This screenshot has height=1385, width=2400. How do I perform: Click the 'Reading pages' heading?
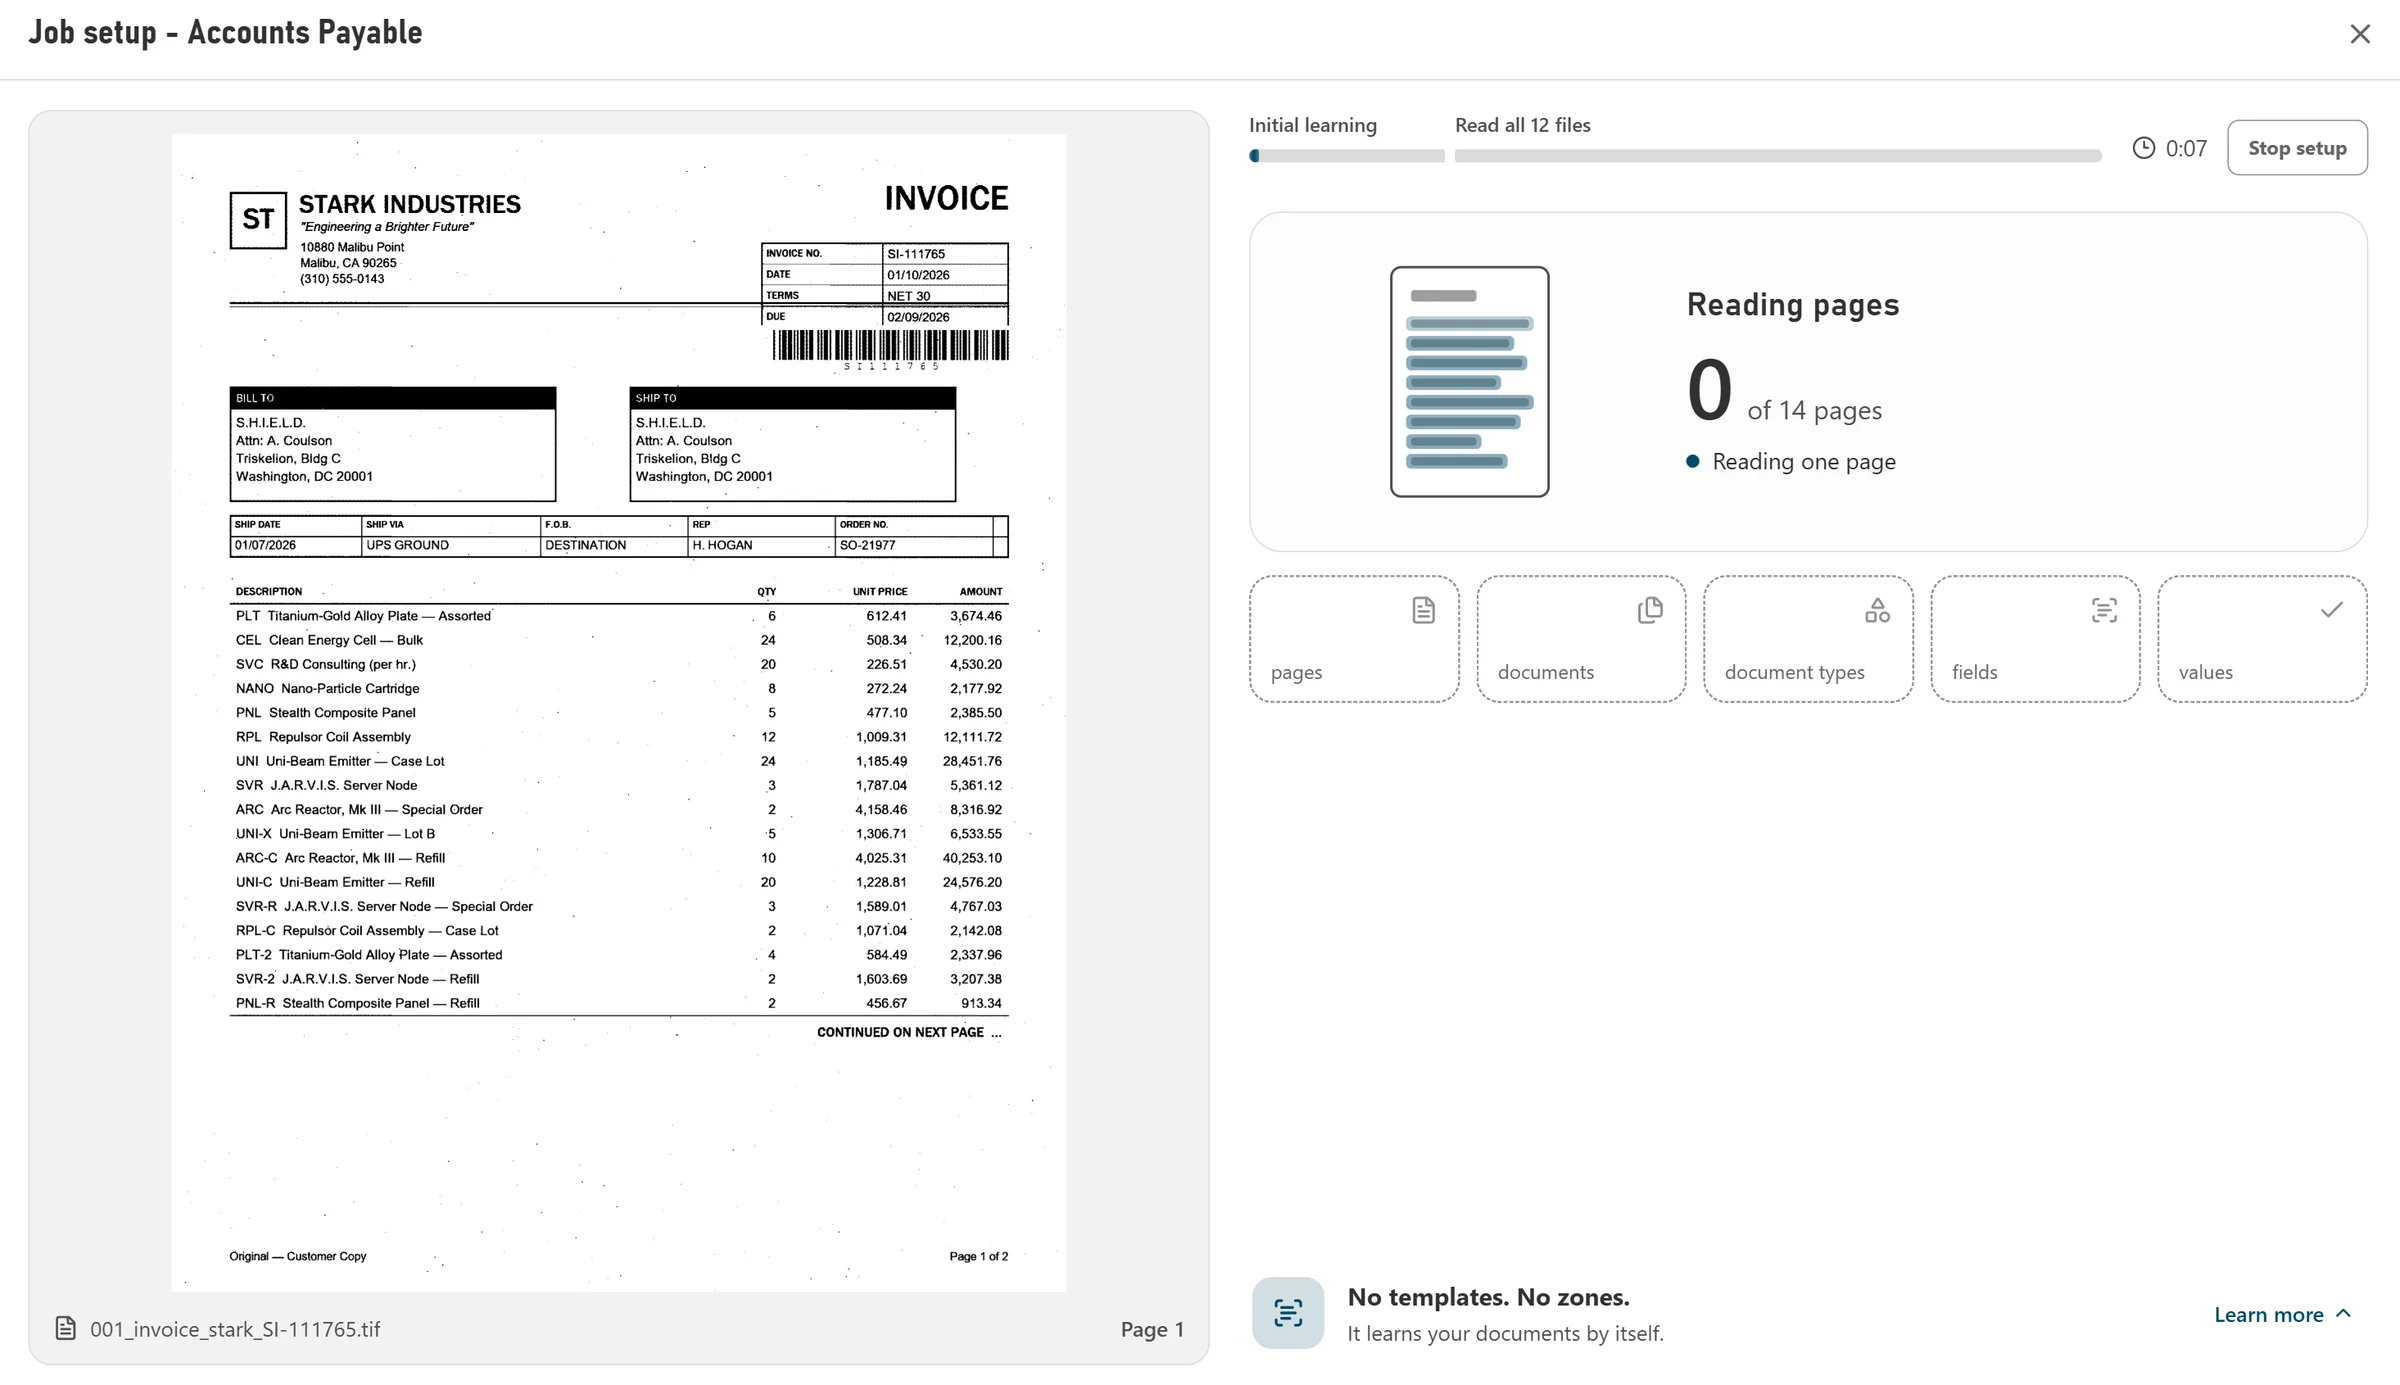click(x=1792, y=305)
